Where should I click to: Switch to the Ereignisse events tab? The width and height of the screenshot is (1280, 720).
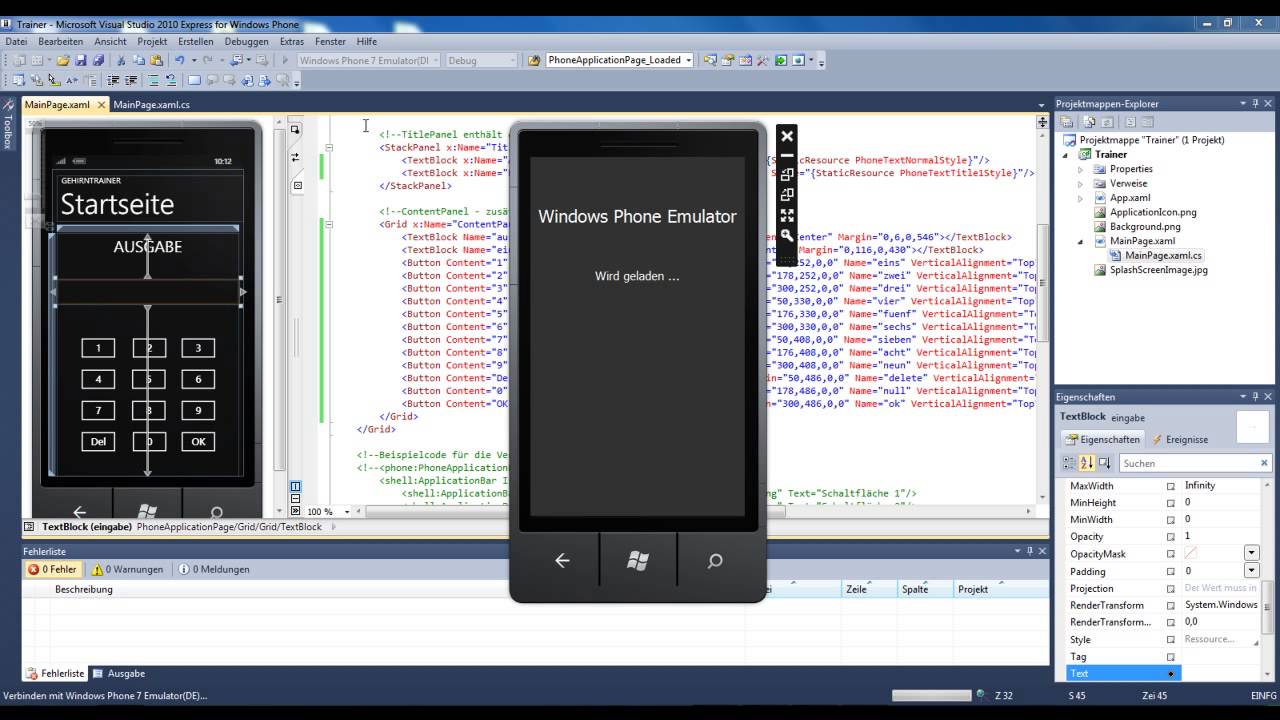pos(1180,439)
